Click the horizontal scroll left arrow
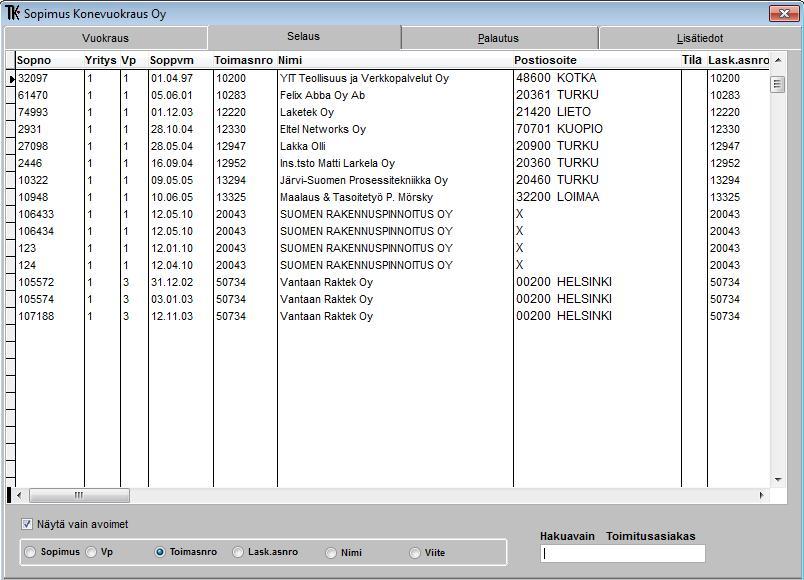 [19, 495]
